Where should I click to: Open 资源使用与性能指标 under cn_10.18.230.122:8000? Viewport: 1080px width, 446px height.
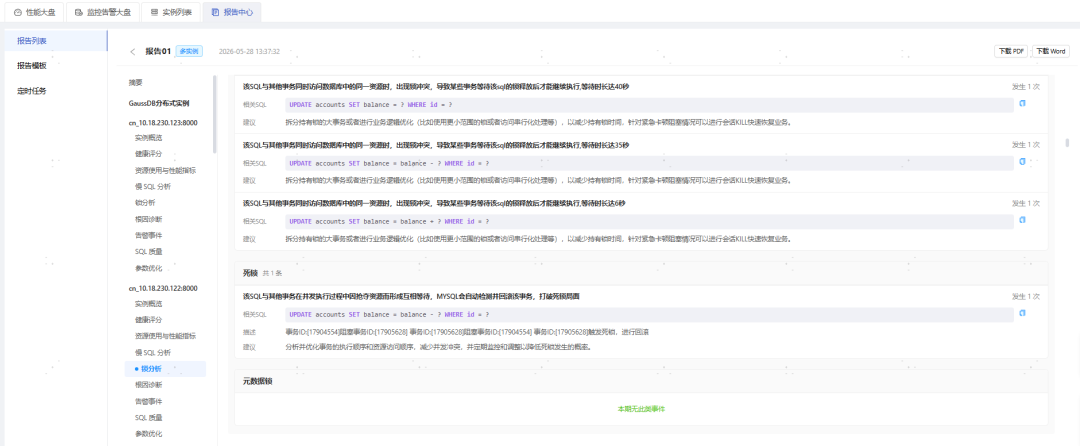(x=165, y=336)
